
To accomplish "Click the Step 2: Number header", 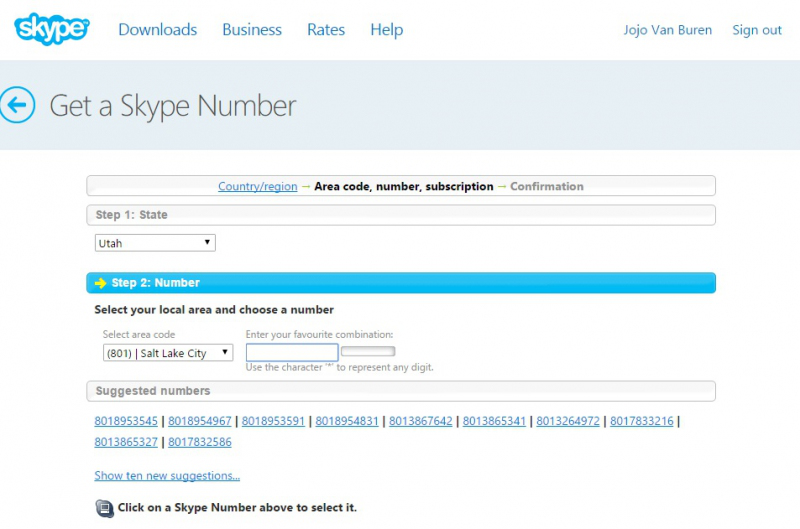I will (401, 283).
